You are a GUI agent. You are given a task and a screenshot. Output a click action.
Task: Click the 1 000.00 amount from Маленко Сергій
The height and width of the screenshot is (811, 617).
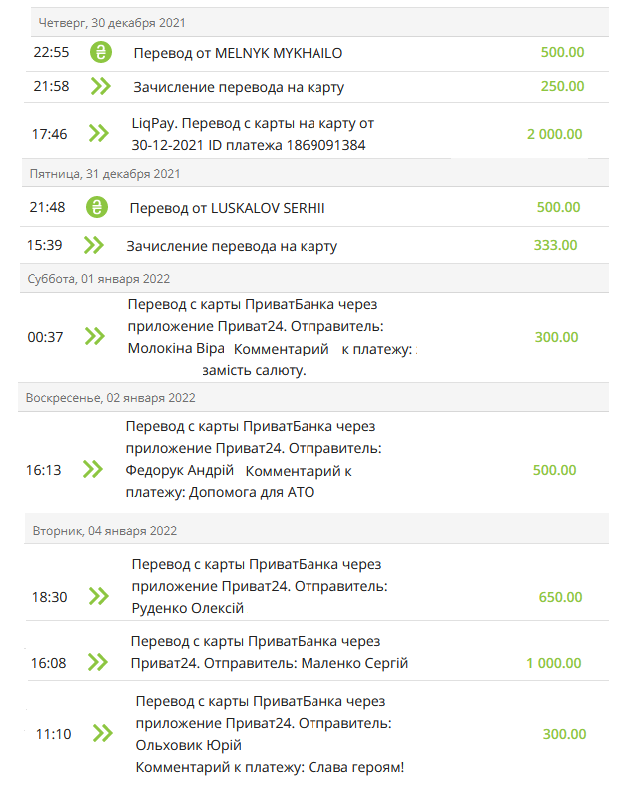coord(554,663)
